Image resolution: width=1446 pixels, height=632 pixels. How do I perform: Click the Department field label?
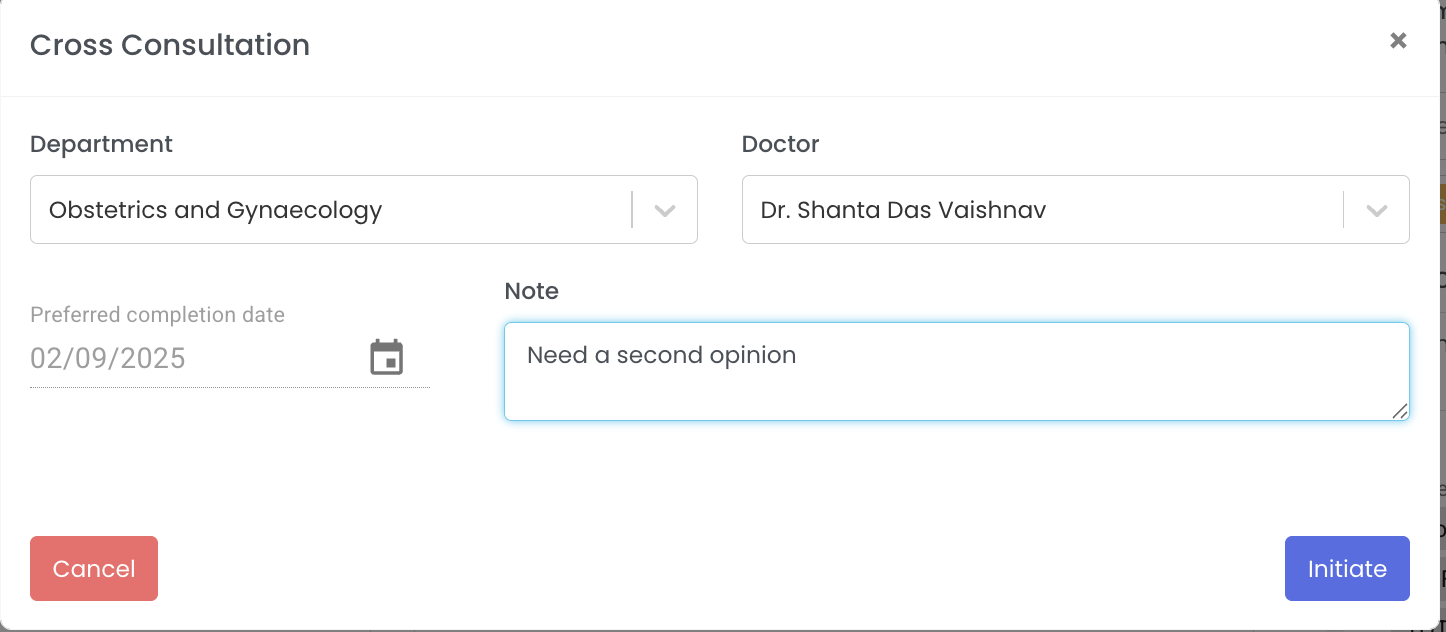point(101,144)
